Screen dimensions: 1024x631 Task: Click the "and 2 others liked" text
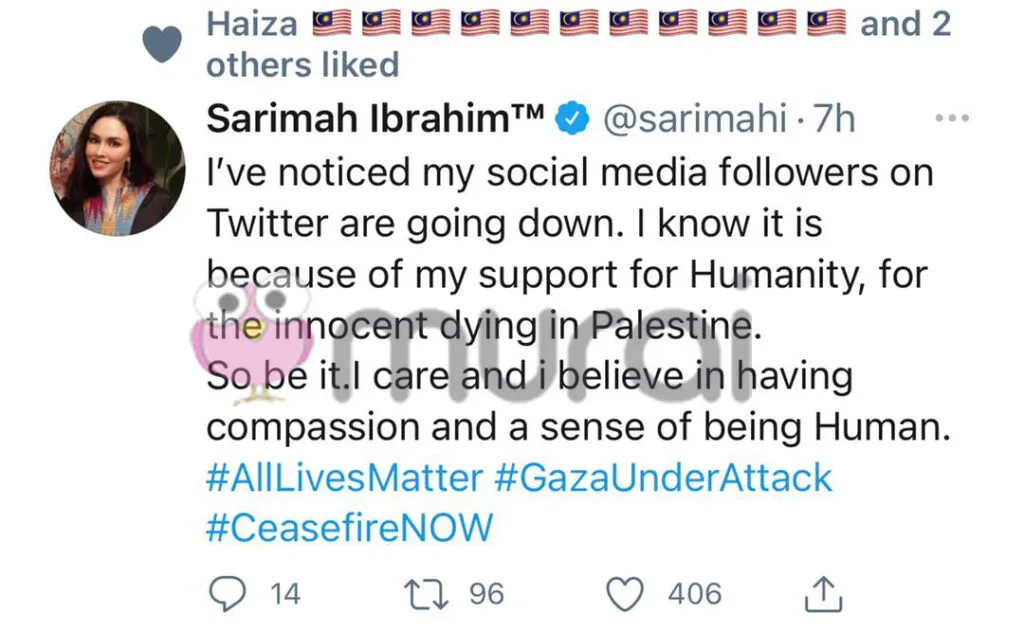[302, 65]
